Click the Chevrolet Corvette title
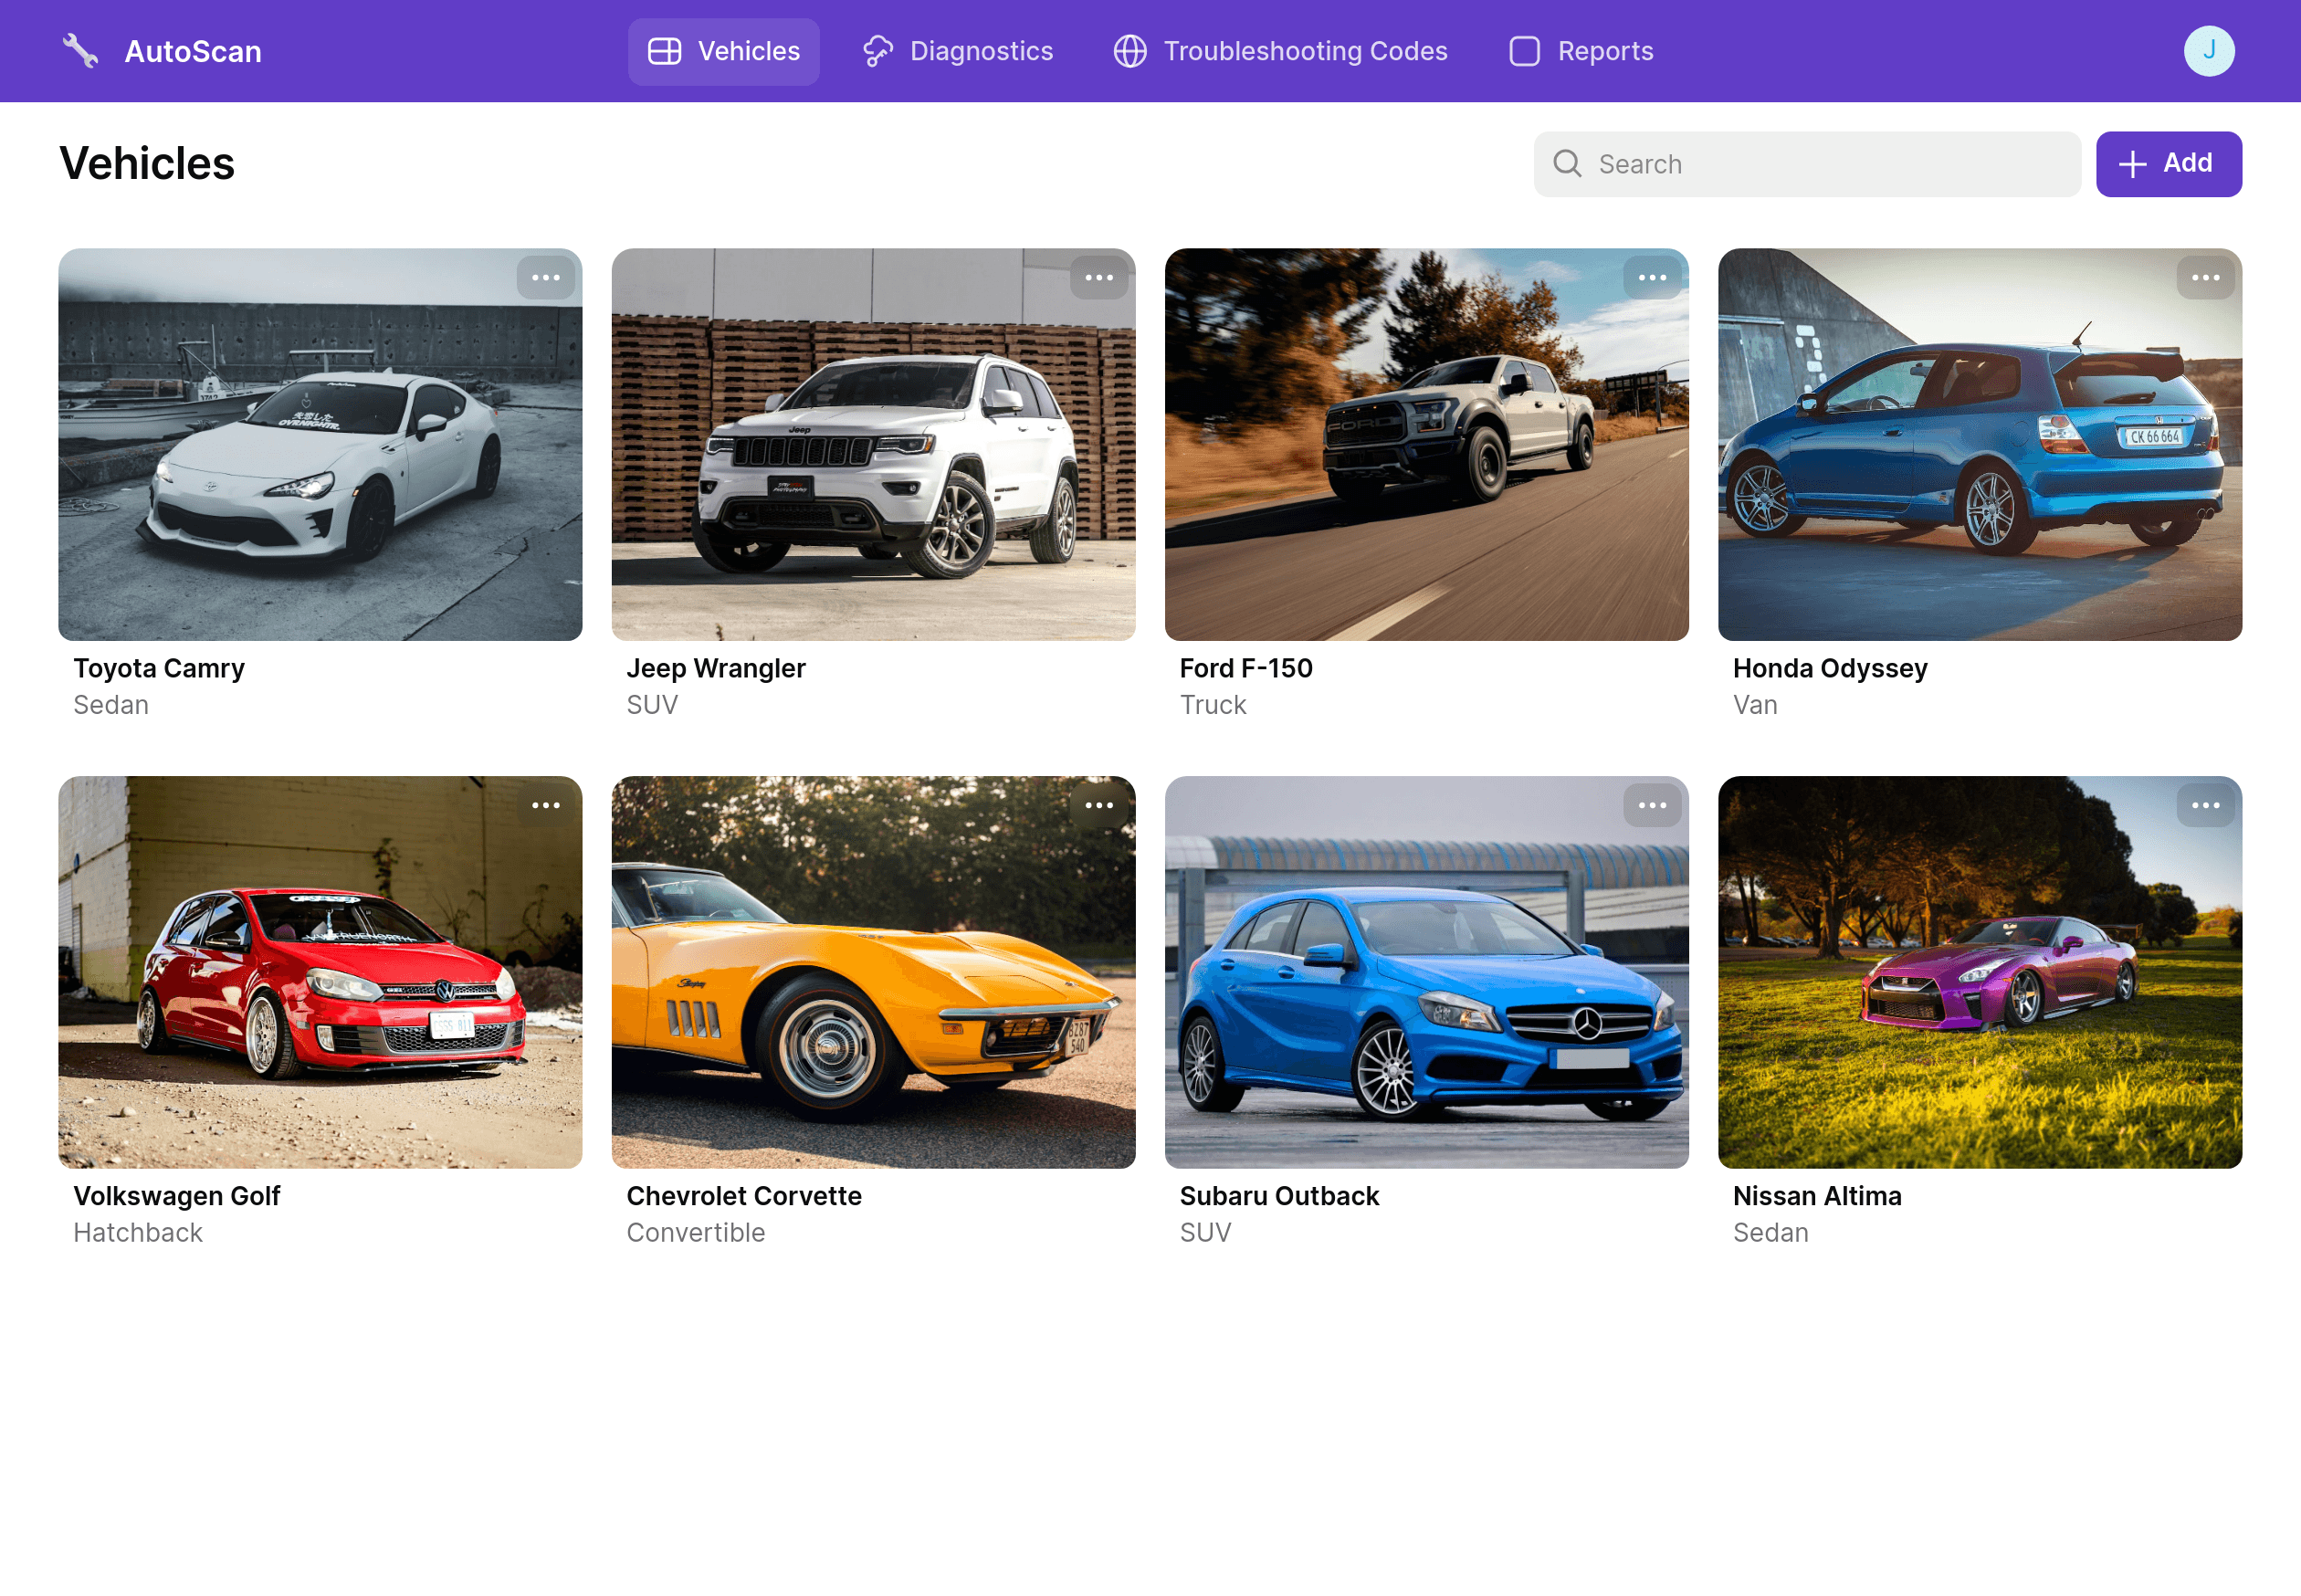This screenshot has width=2301, height=1596. [x=743, y=1195]
